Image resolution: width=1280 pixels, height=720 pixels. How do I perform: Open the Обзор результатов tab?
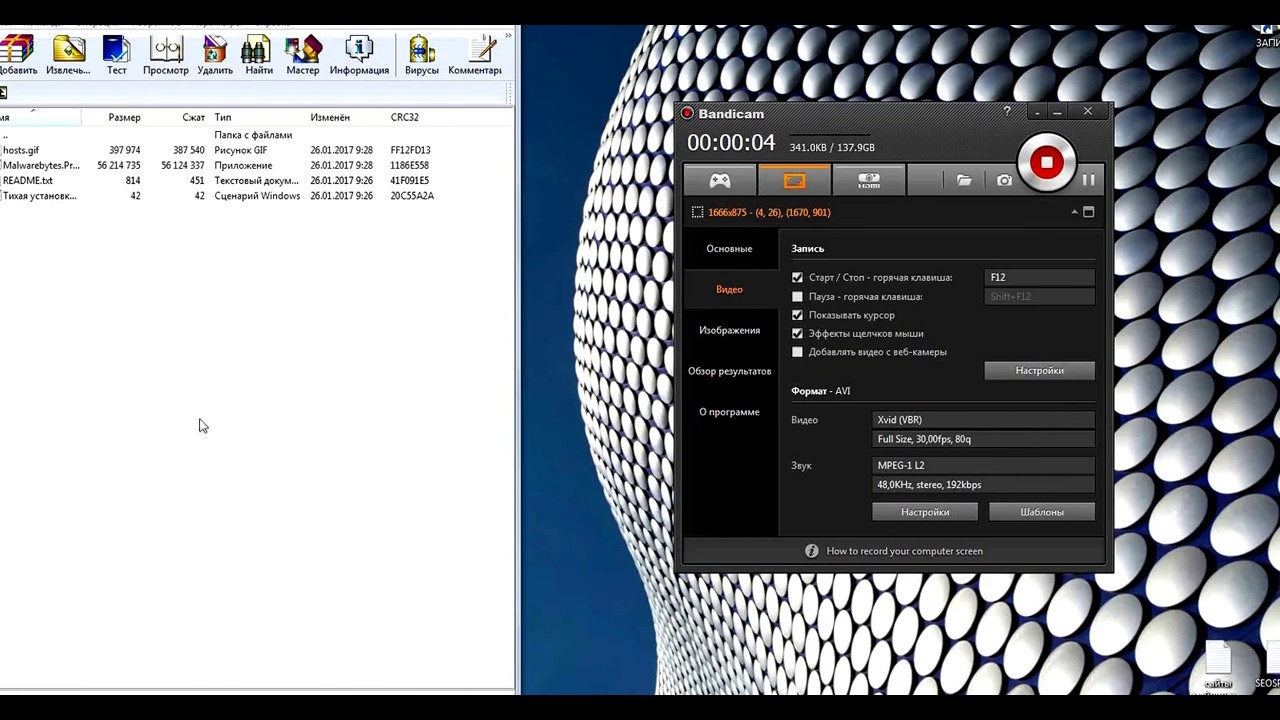pyautogui.click(x=729, y=371)
